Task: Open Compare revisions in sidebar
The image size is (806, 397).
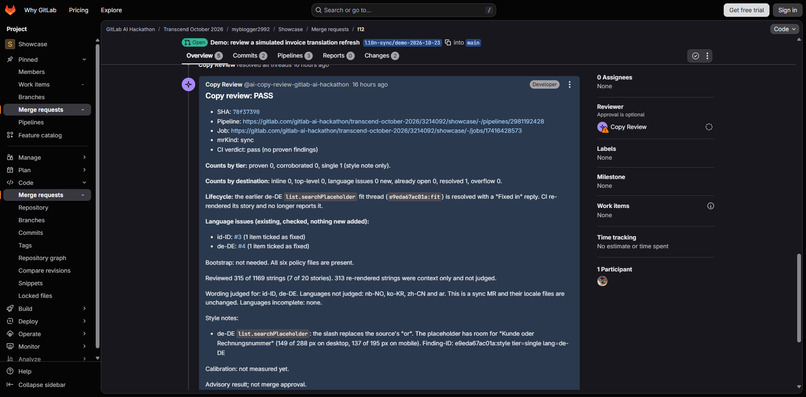Action: coord(44,270)
